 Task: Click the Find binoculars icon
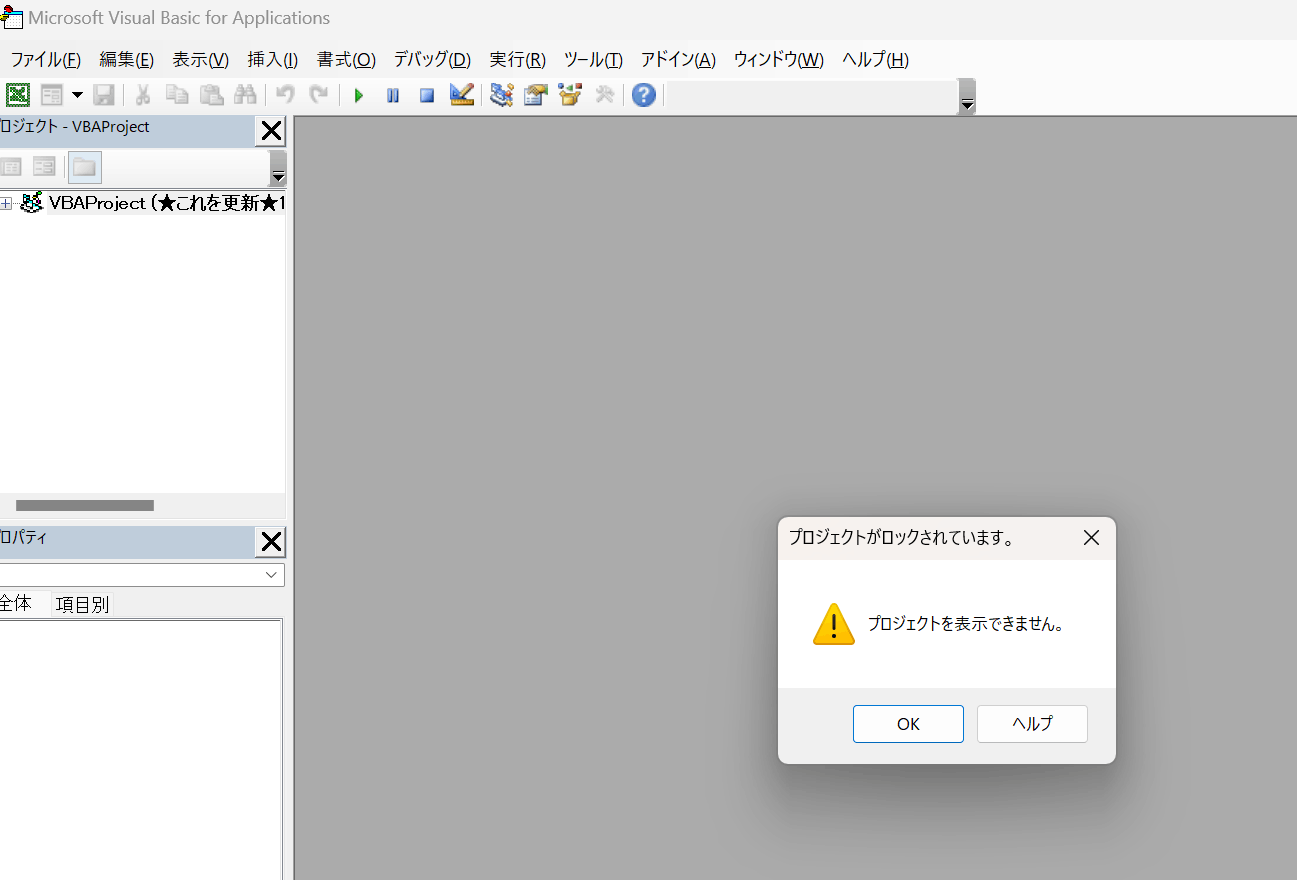[245, 95]
